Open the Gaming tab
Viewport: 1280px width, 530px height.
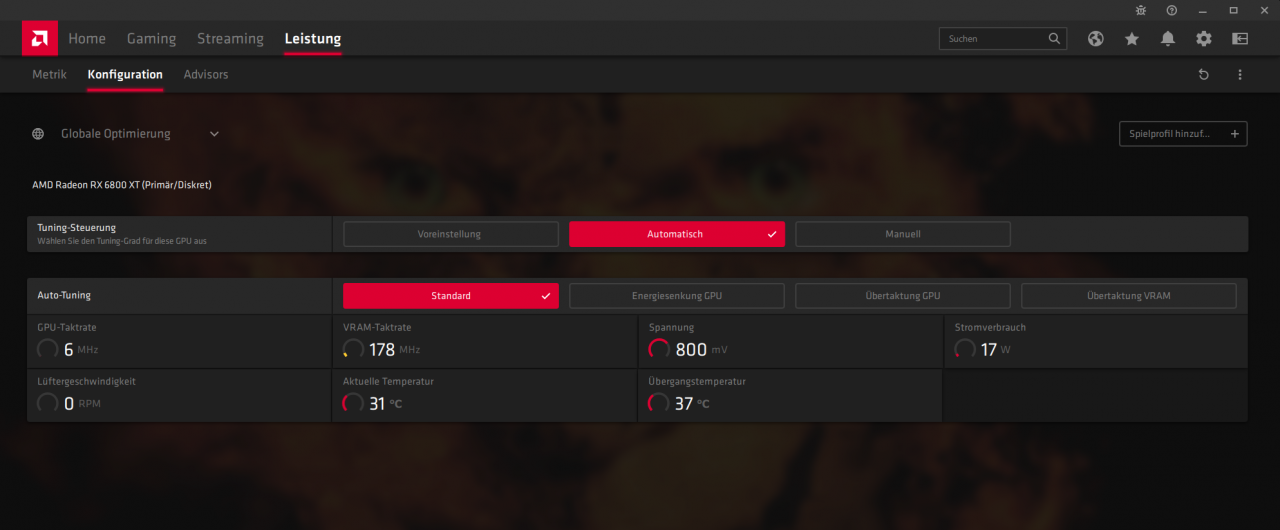click(151, 39)
